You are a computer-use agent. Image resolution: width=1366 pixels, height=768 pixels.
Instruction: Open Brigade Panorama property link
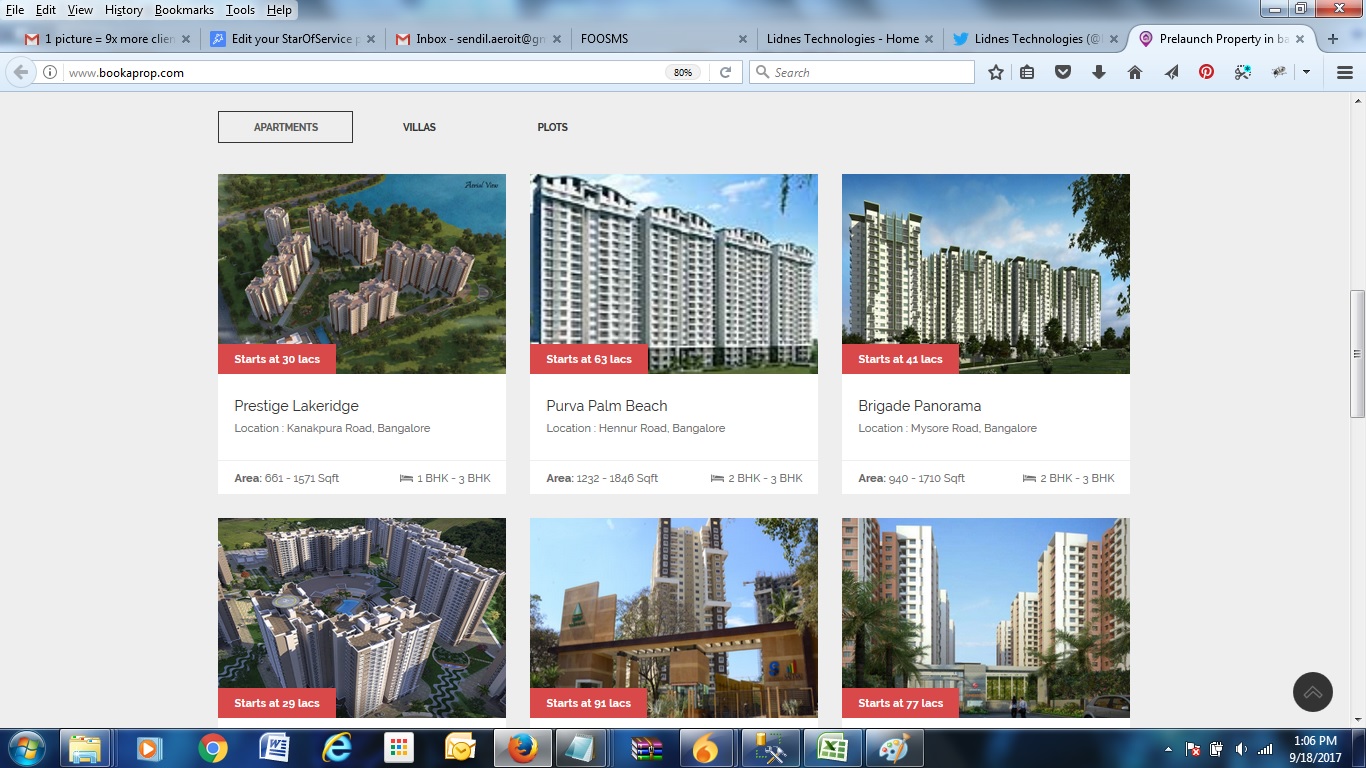click(920, 406)
